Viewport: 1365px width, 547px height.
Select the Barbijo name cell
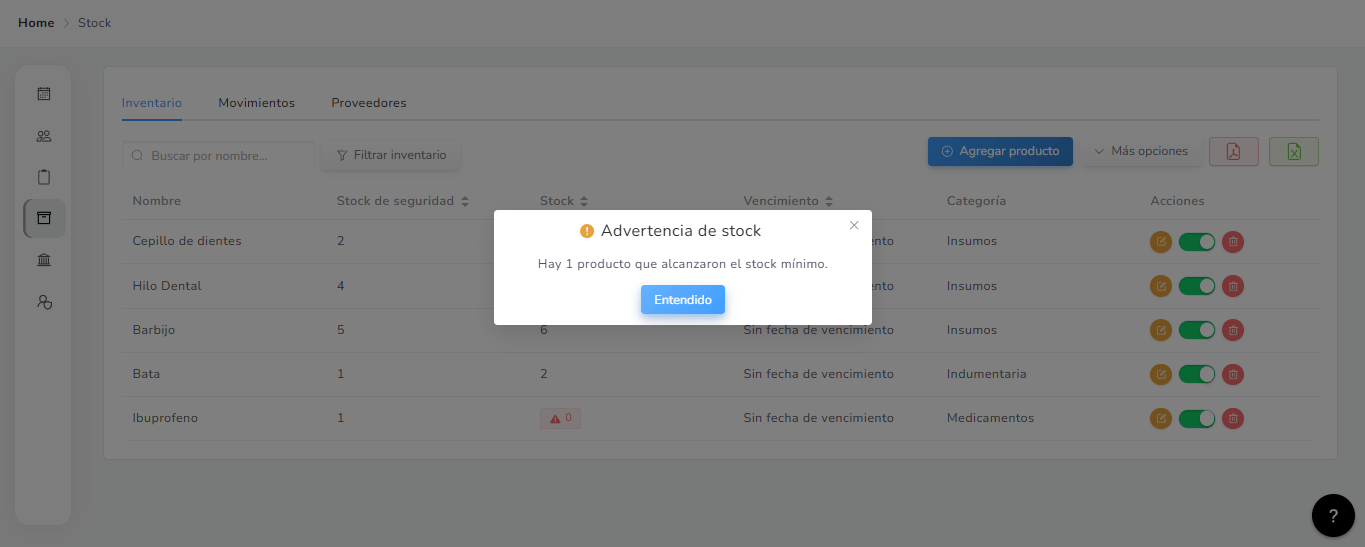154,330
